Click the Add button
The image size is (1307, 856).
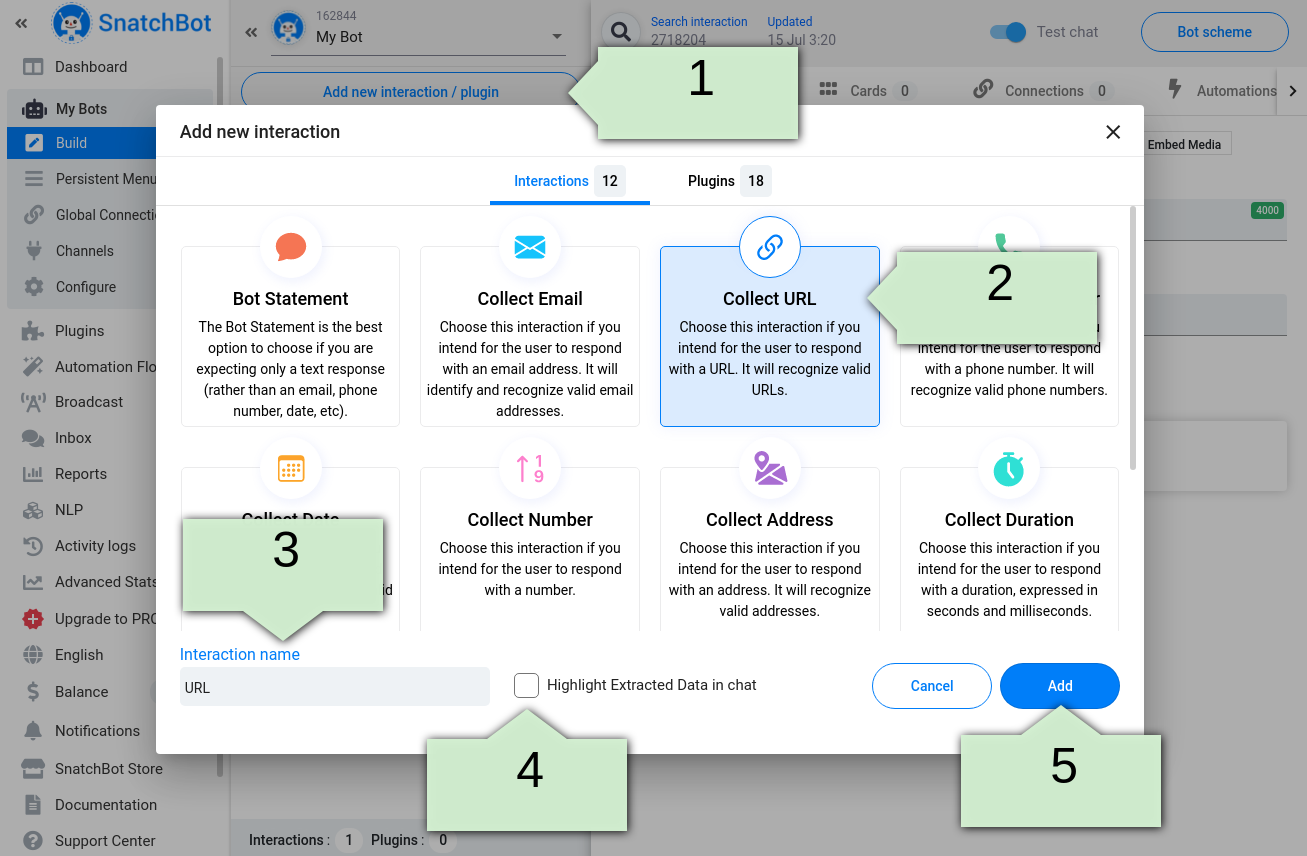(1060, 686)
